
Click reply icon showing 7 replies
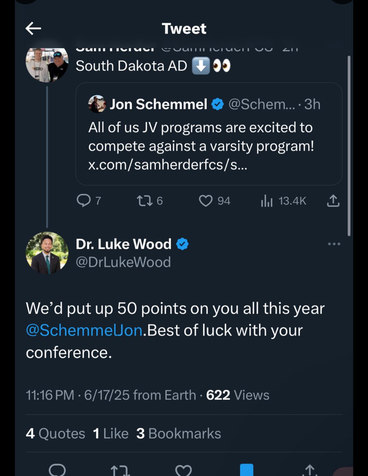(83, 201)
